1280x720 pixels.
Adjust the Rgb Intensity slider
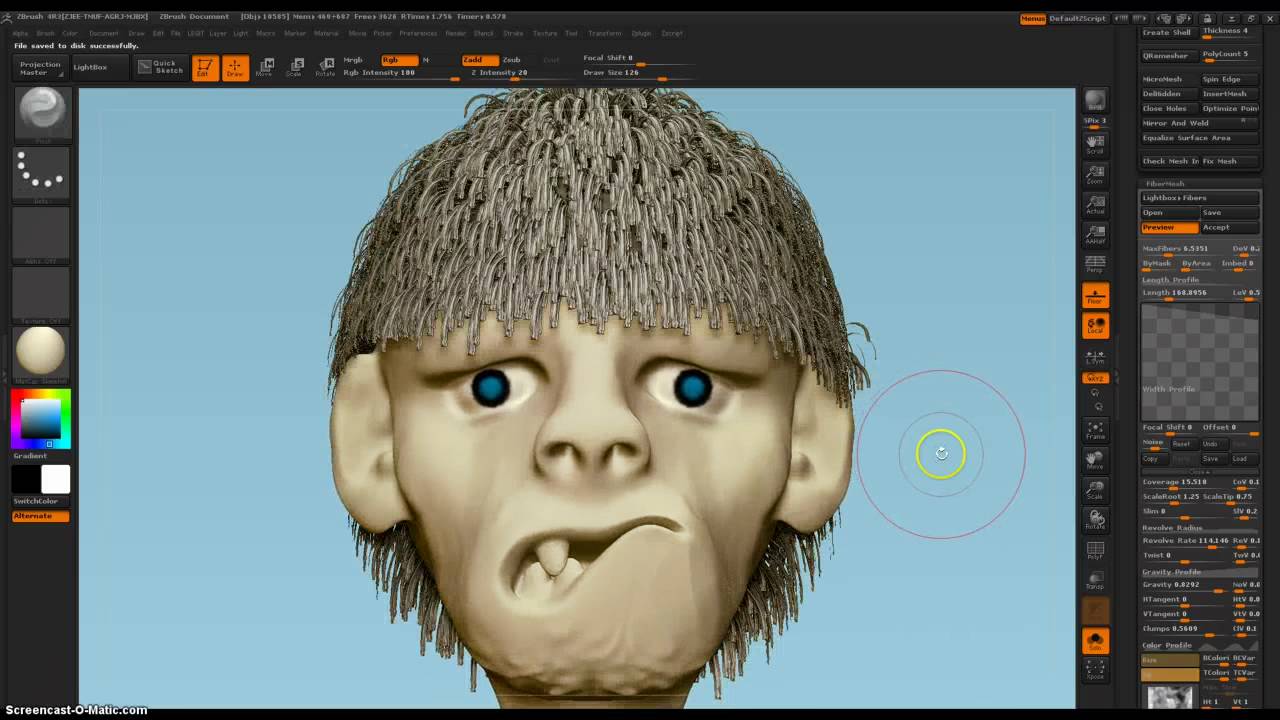[400, 73]
